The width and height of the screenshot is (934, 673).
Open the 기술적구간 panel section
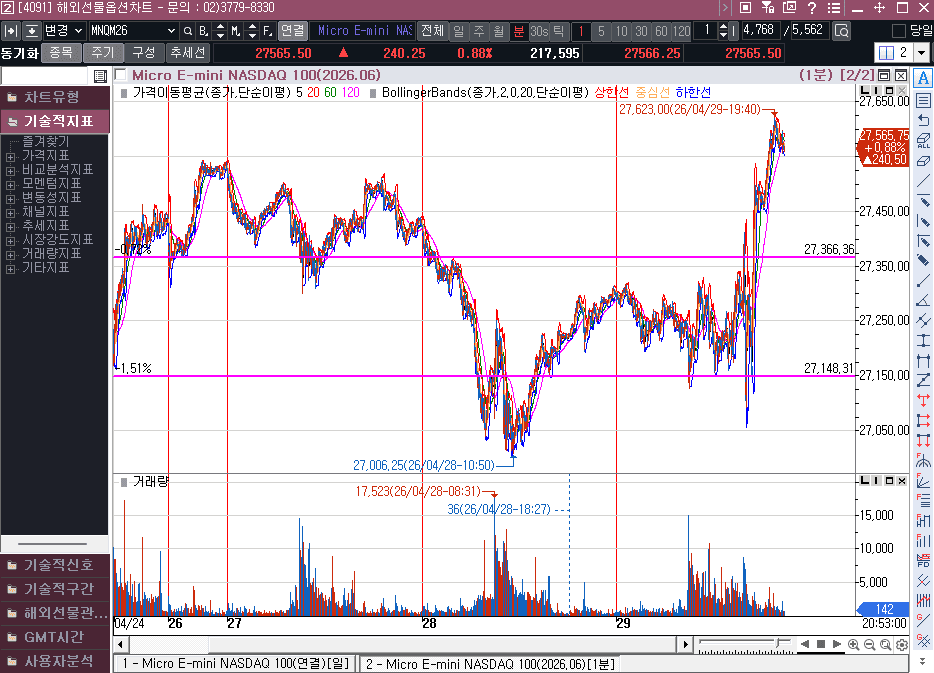(55, 589)
